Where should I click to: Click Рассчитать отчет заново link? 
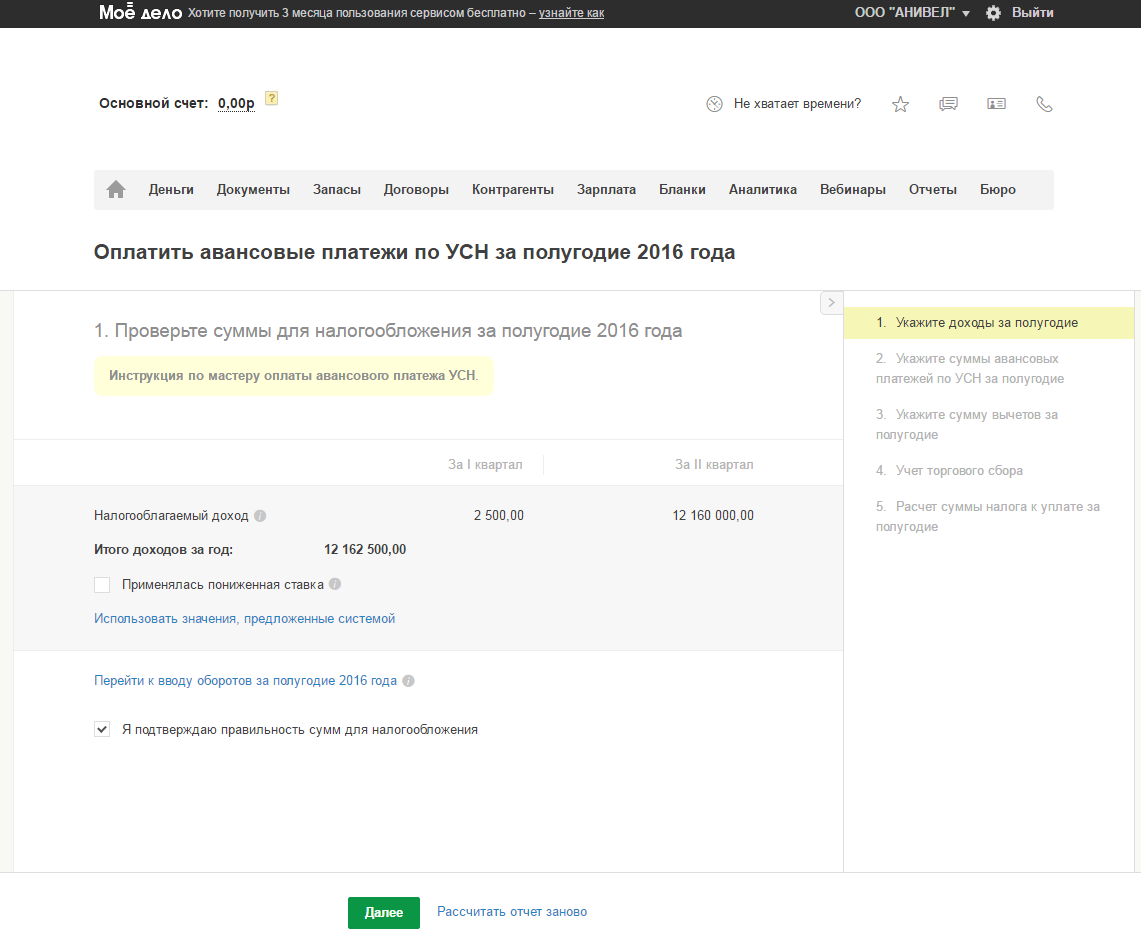tap(512, 912)
